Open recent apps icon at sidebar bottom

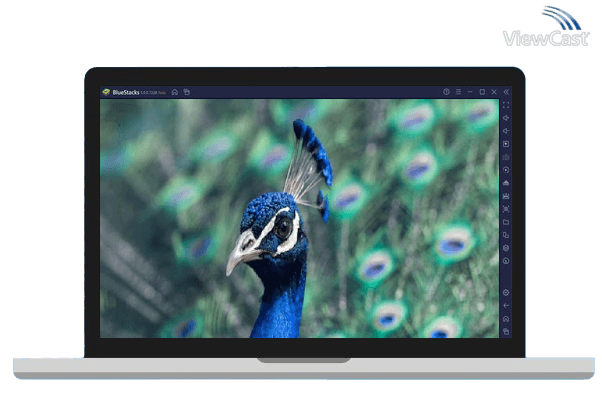click(x=506, y=331)
